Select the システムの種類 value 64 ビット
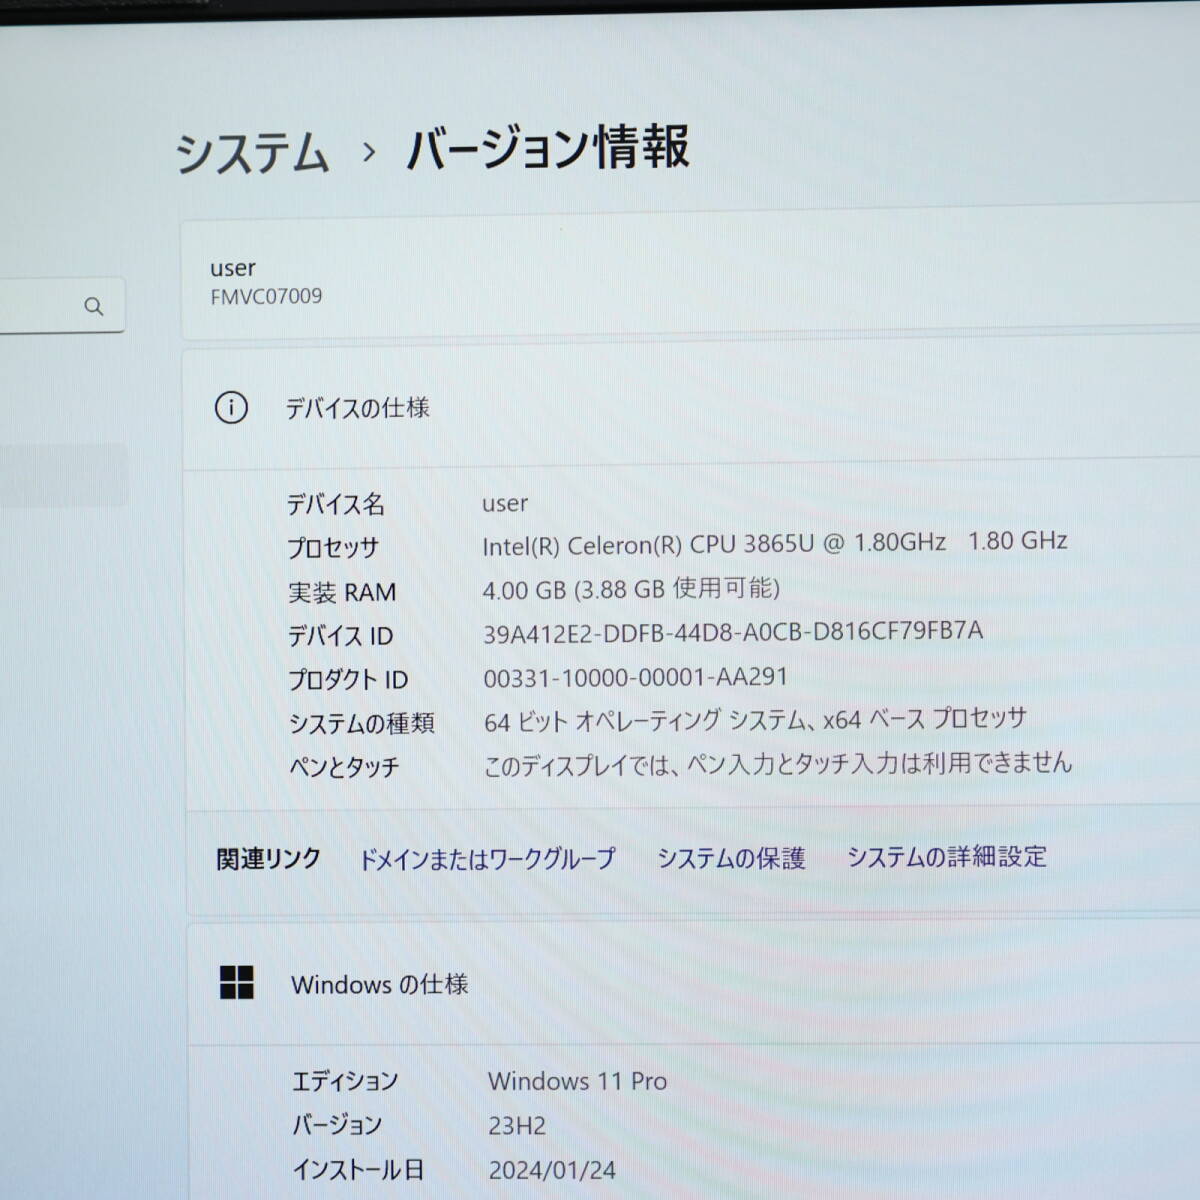The height and width of the screenshot is (1200, 1200). pyautogui.click(x=755, y=719)
